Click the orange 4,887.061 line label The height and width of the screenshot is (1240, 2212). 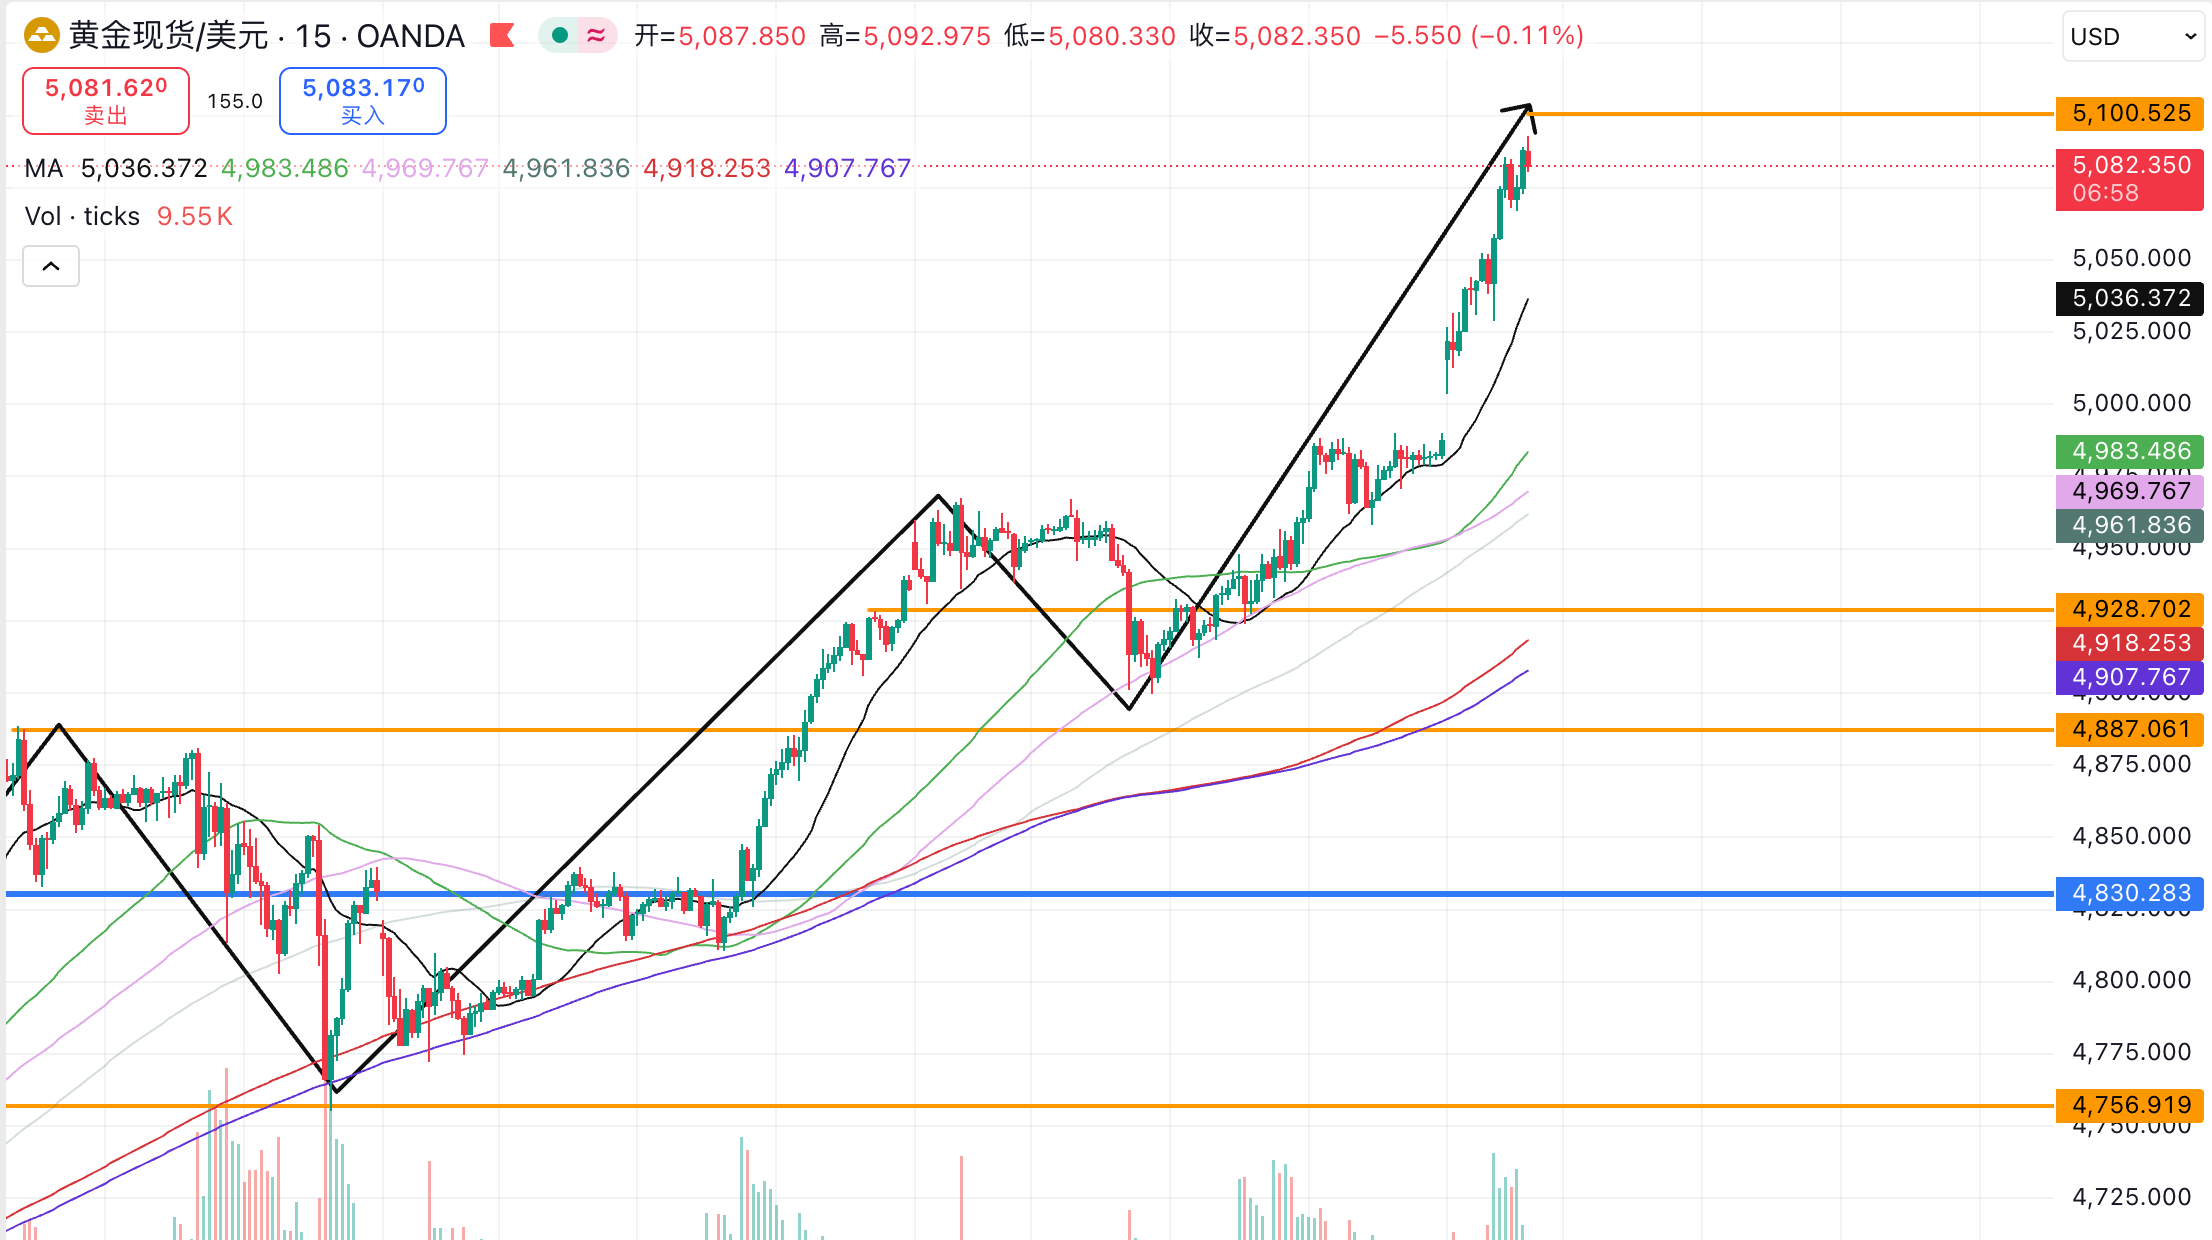point(2129,729)
